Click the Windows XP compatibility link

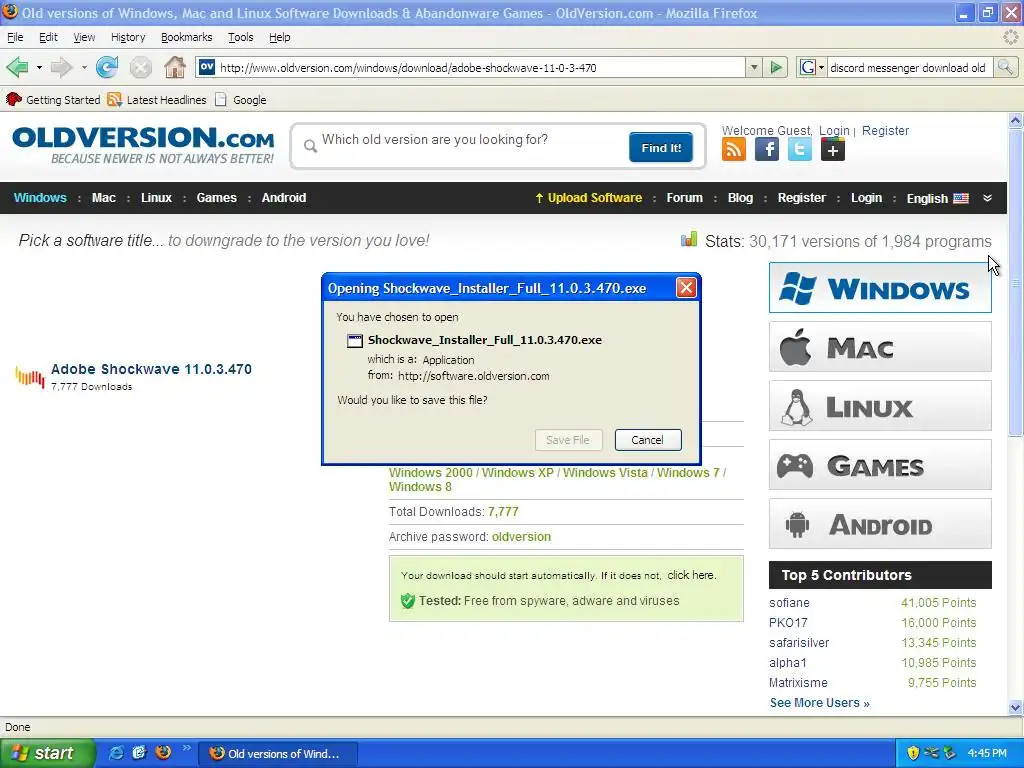(x=518, y=473)
